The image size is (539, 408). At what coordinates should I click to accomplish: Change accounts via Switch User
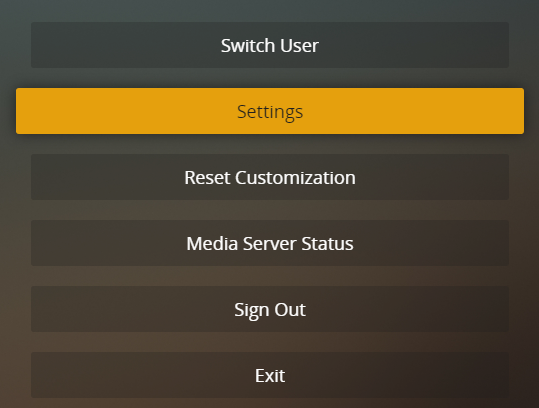pyautogui.click(x=270, y=45)
